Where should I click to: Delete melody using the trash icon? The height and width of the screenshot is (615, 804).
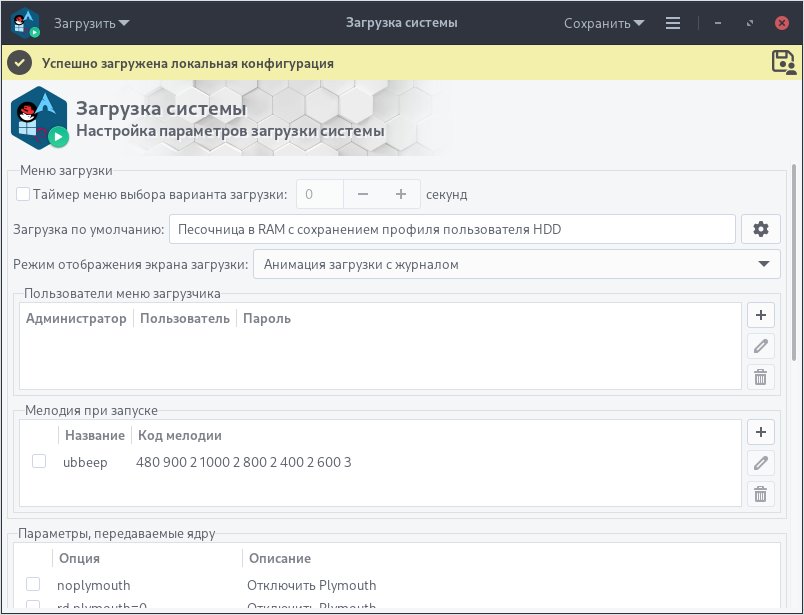(x=761, y=494)
